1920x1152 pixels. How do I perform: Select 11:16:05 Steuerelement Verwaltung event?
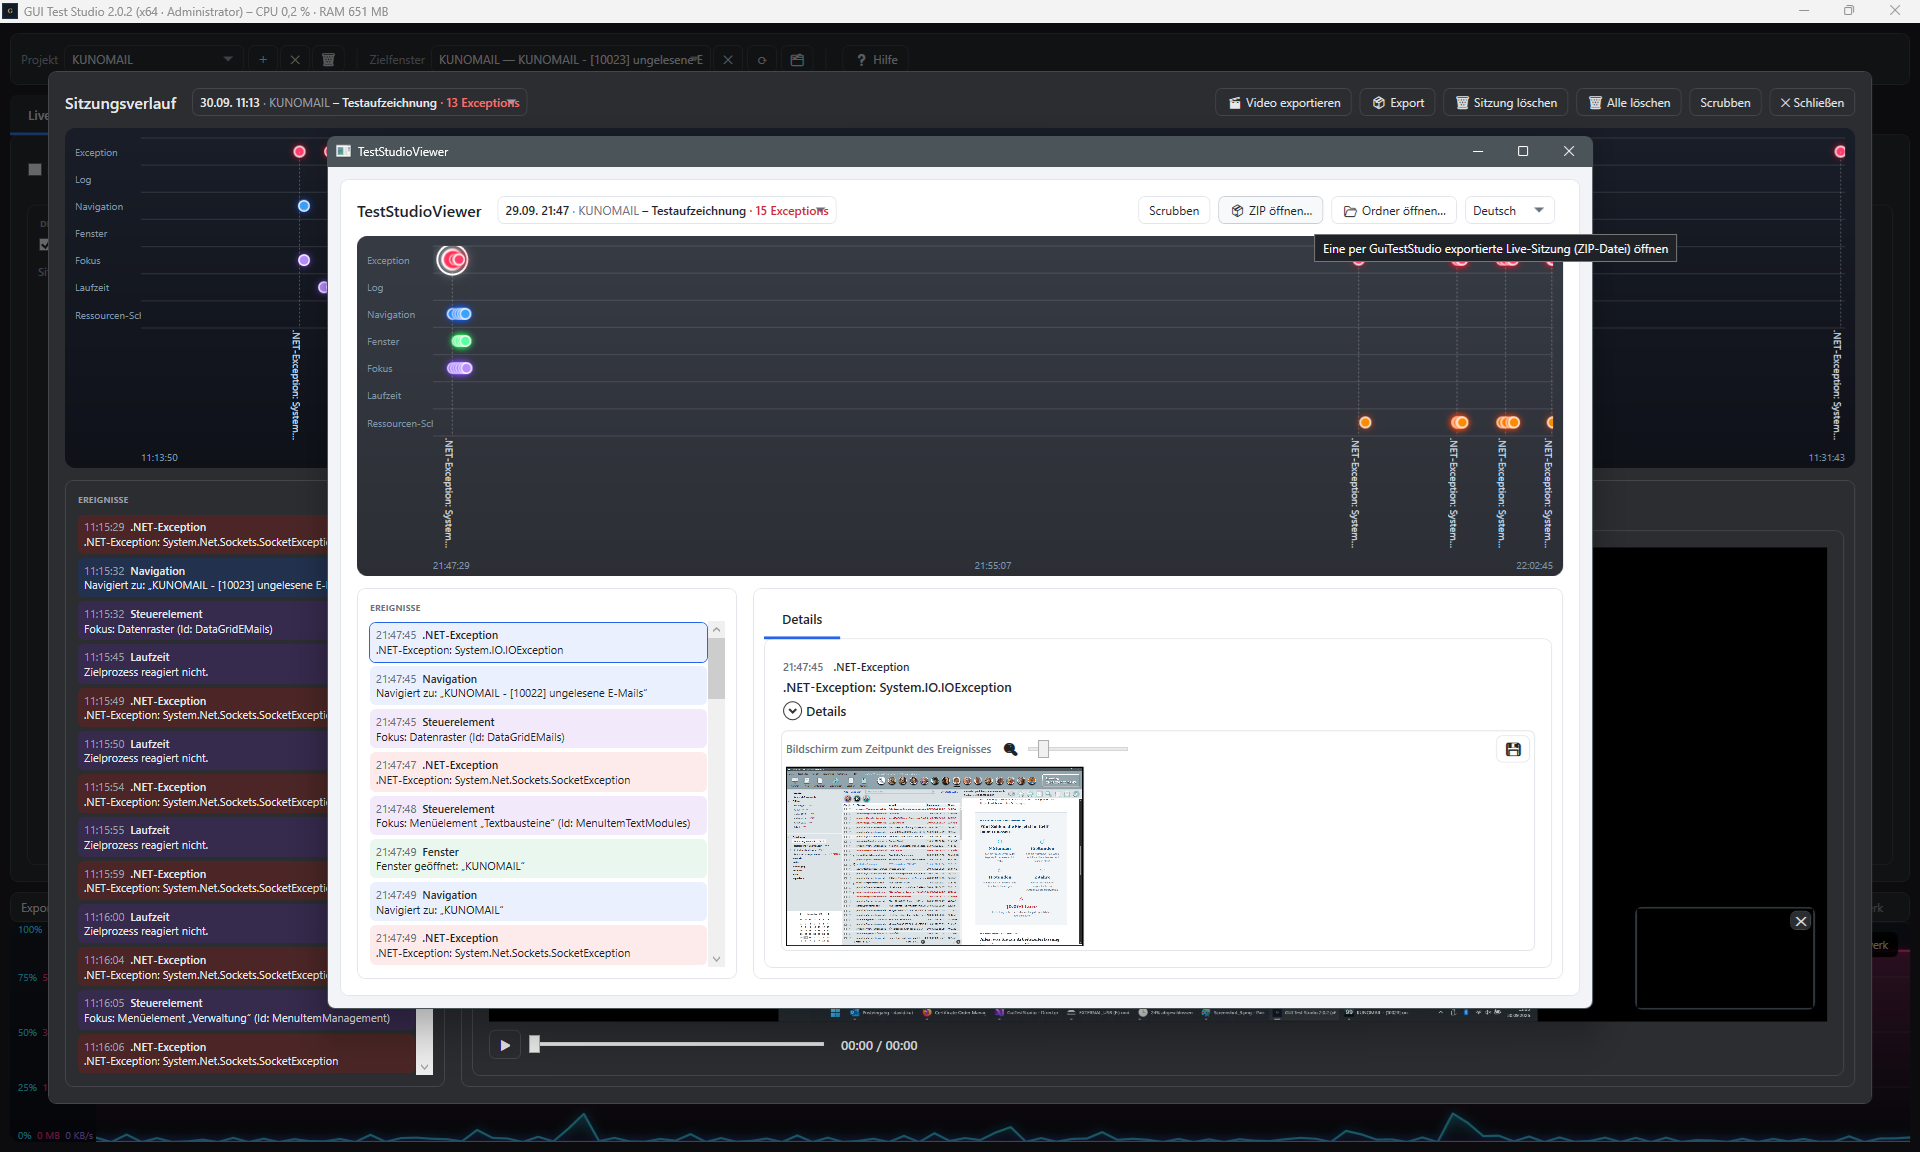pyautogui.click(x=246, y=1011)
